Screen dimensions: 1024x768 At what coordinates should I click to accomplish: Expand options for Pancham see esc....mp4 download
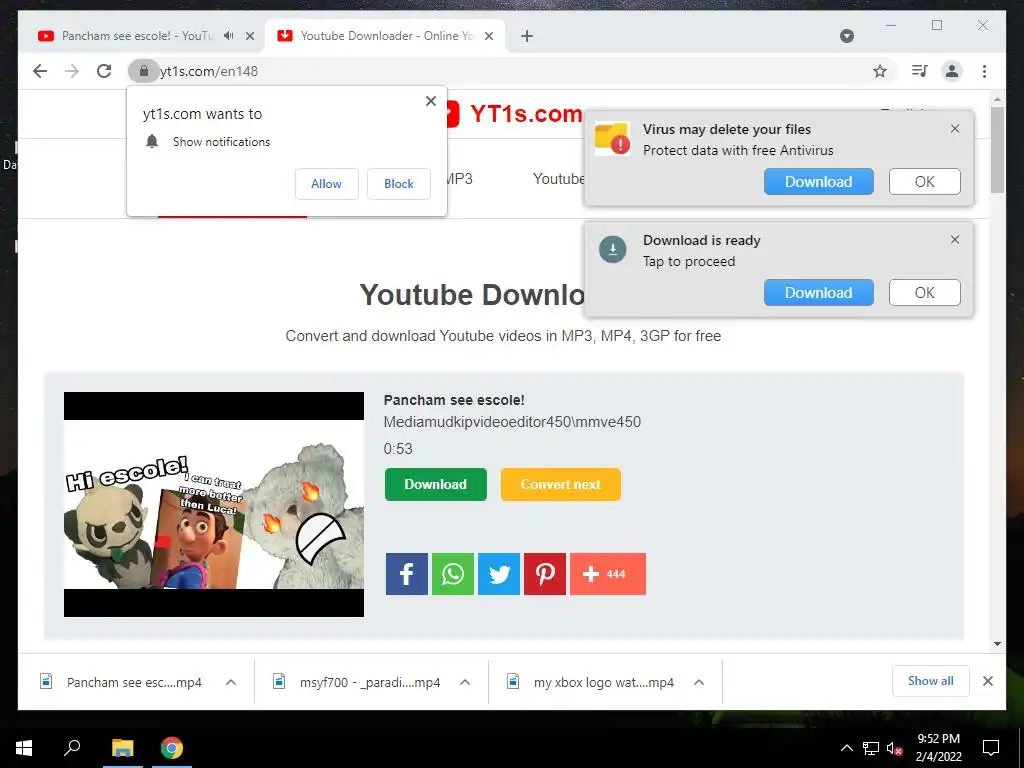231,682
